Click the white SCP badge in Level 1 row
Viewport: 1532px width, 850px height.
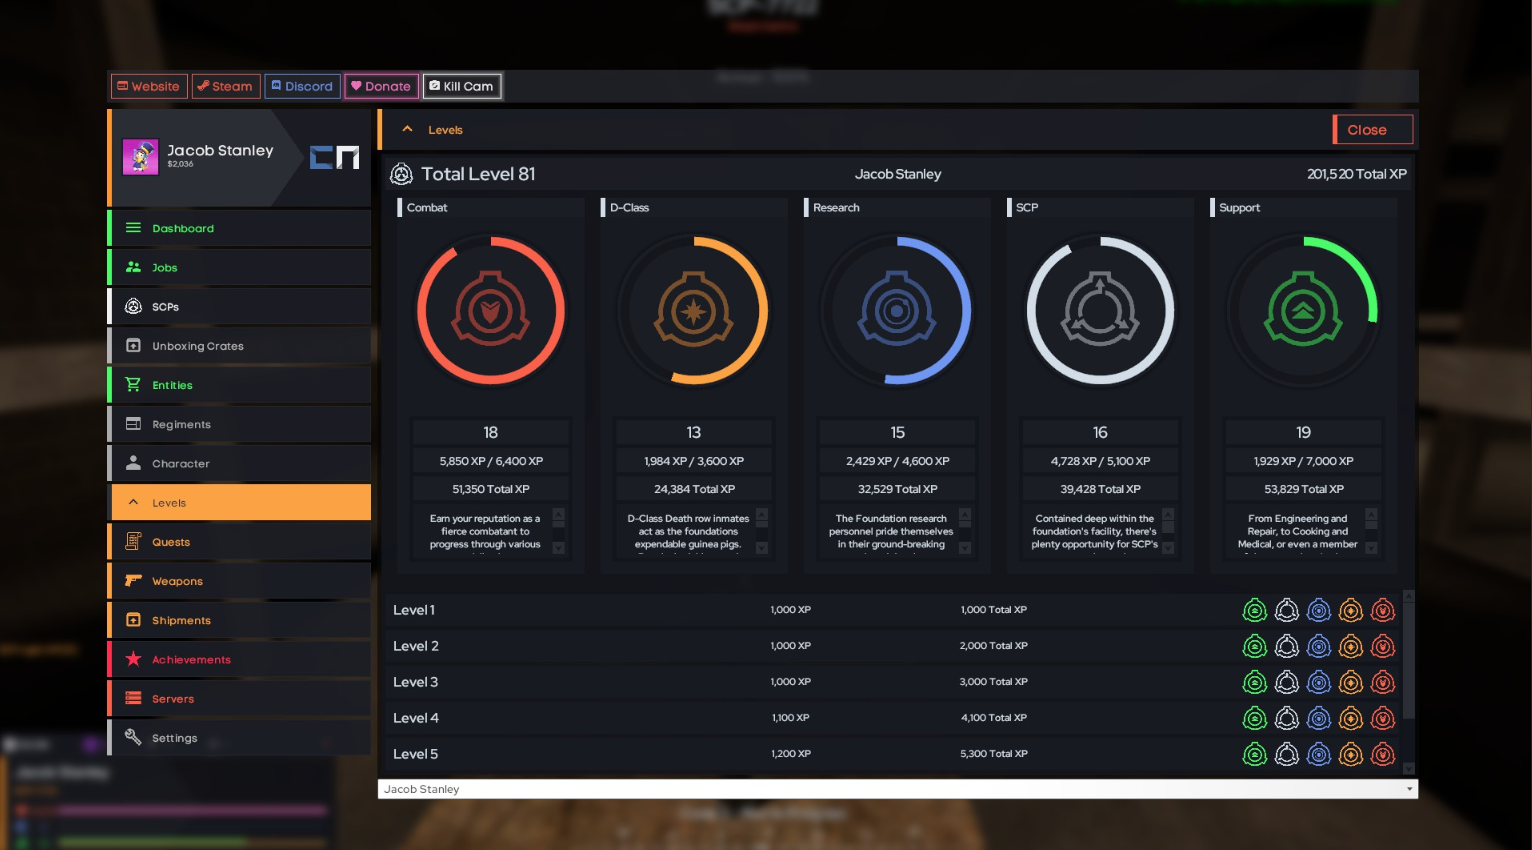[1287, 610]
